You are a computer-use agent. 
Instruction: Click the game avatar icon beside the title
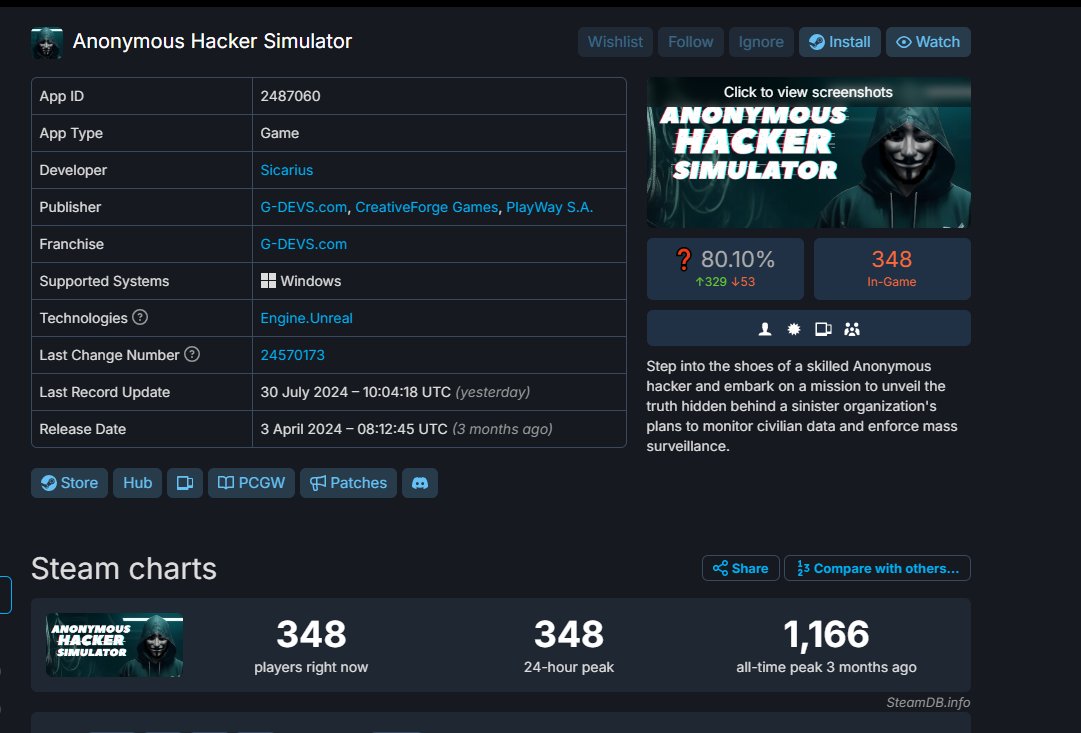47,42
